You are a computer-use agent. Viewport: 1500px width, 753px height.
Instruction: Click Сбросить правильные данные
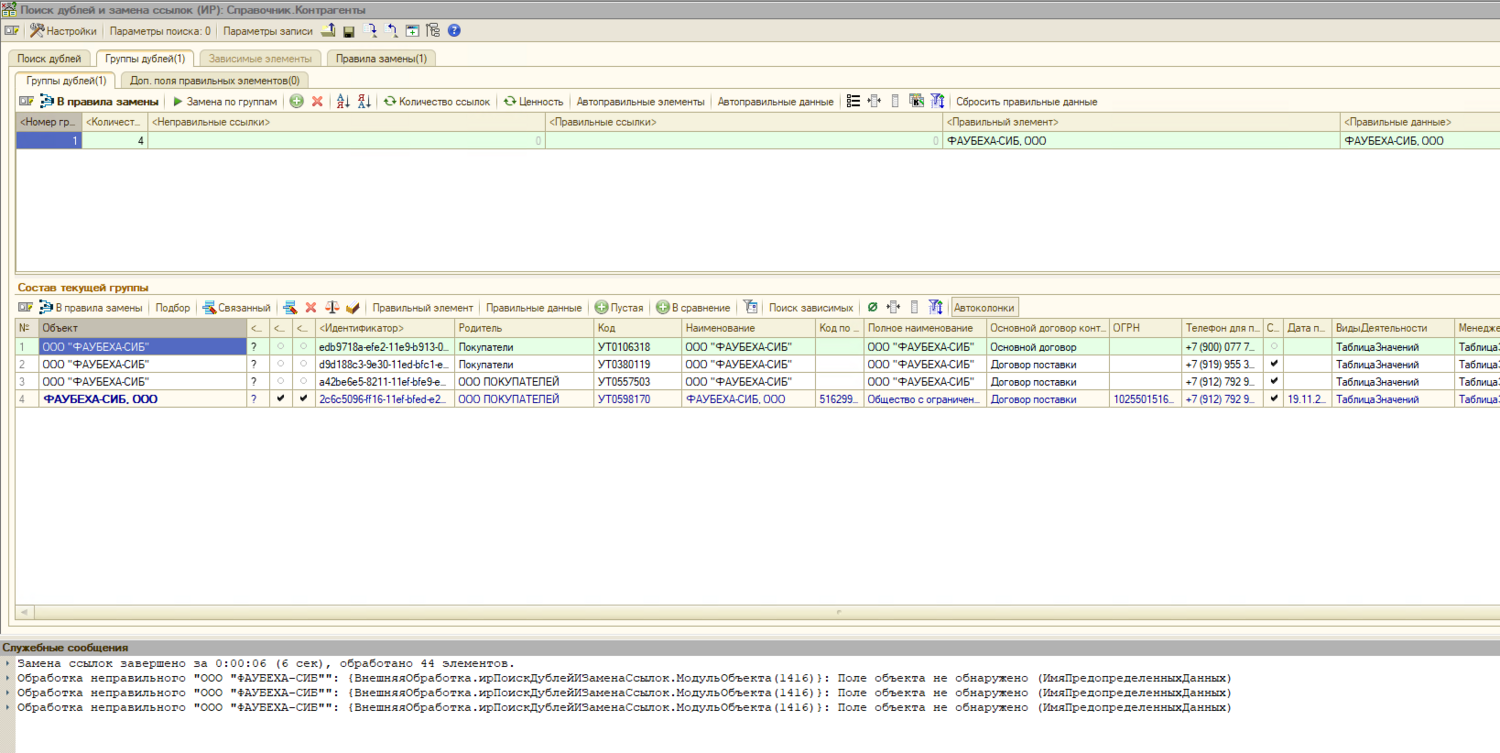1026,101
